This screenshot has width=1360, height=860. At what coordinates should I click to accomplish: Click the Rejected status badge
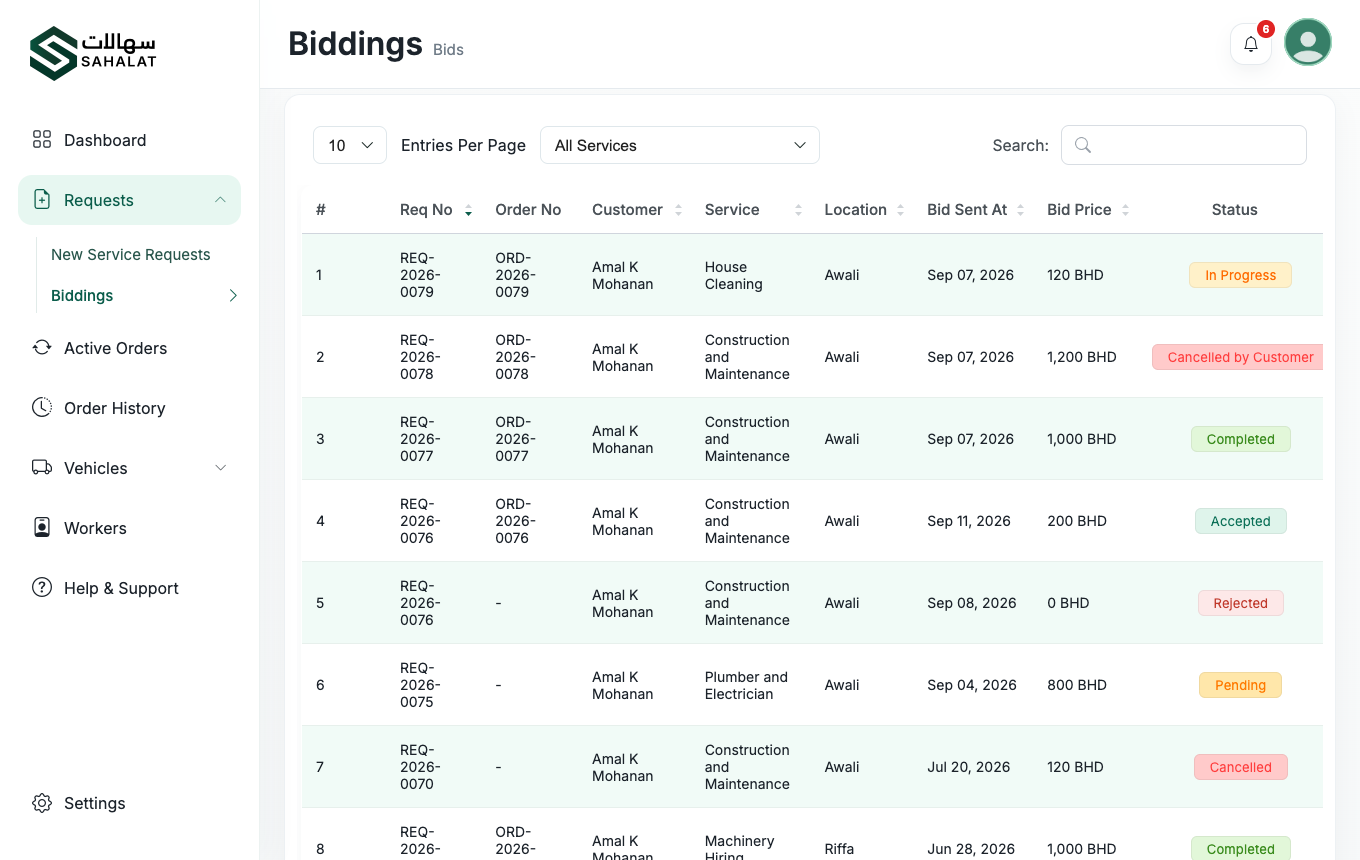point(1240,603)
